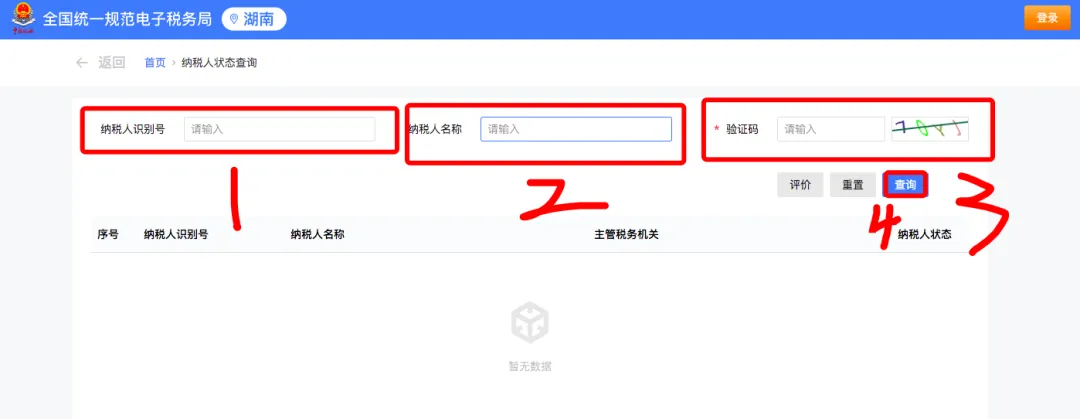
Task: Click the orange 登录 button
Action: pos(1047,19)
